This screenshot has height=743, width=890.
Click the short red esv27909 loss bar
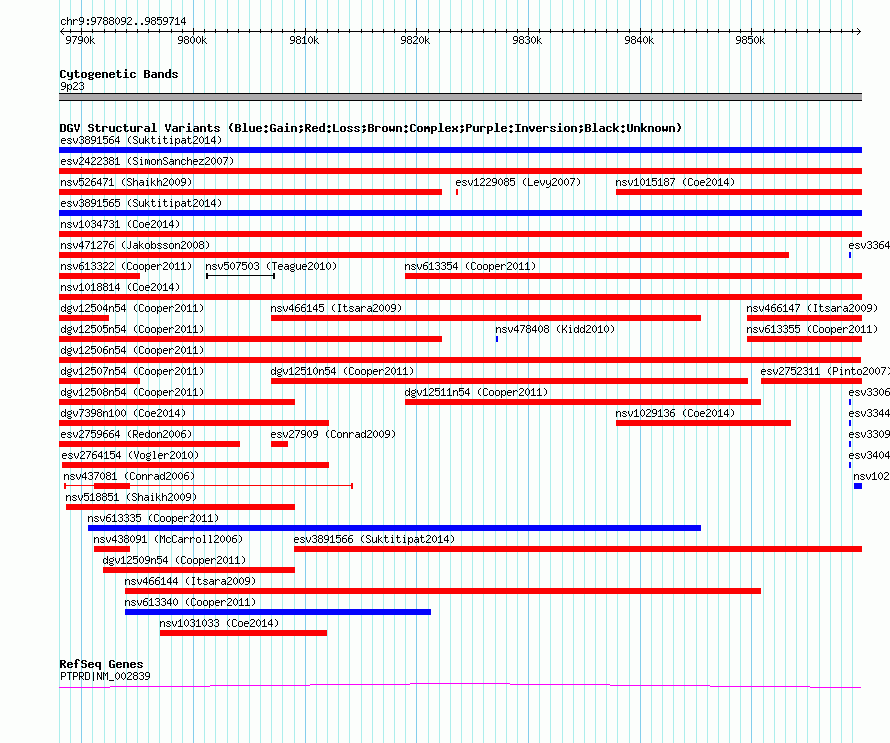(x=279, y=444)
